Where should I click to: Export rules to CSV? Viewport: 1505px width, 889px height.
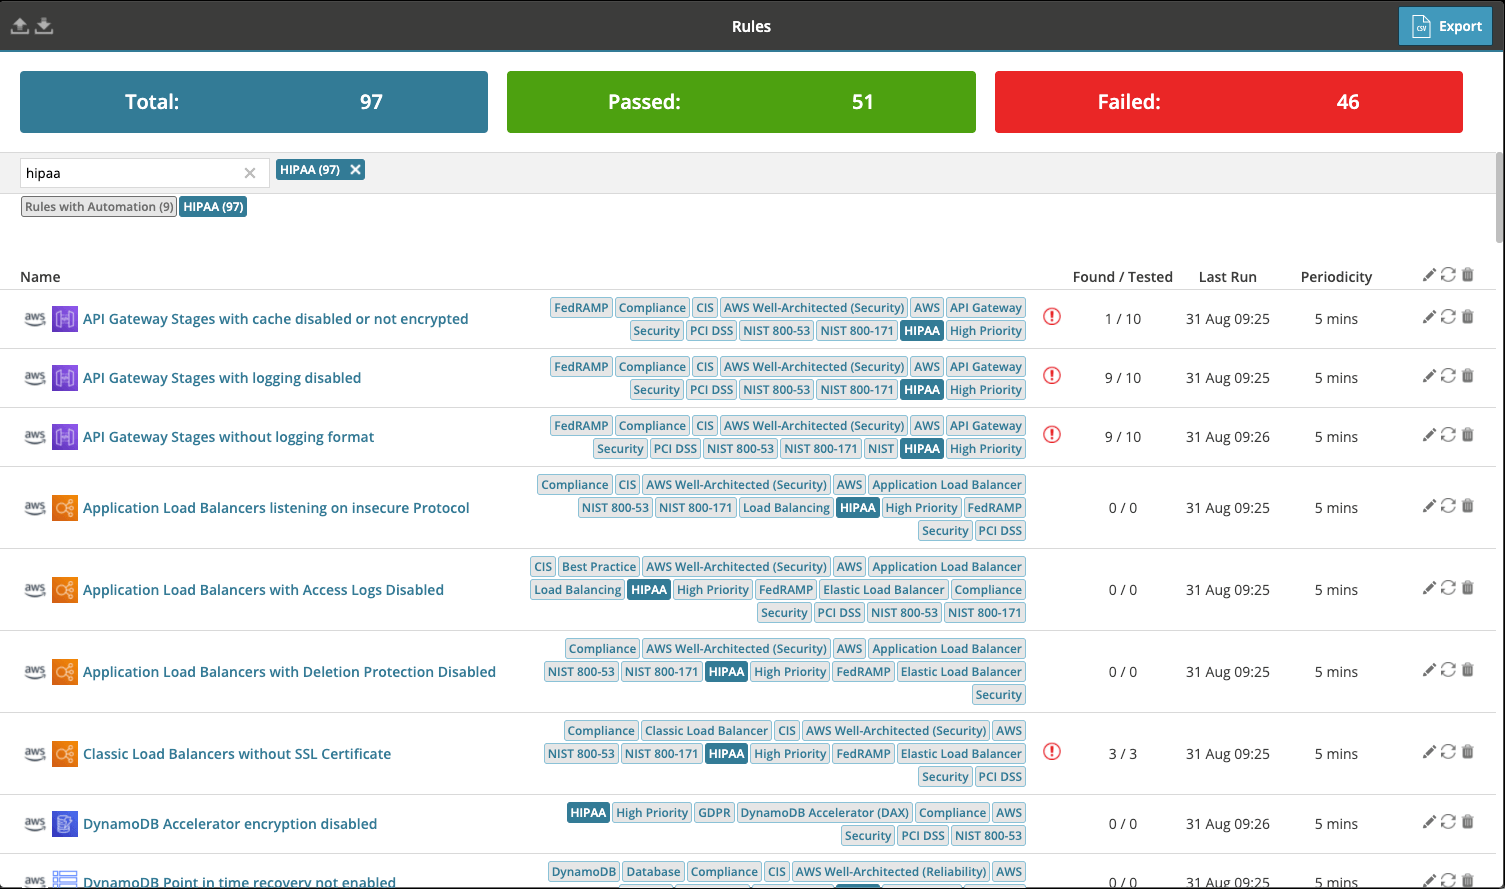click(x=1445, y=26)
